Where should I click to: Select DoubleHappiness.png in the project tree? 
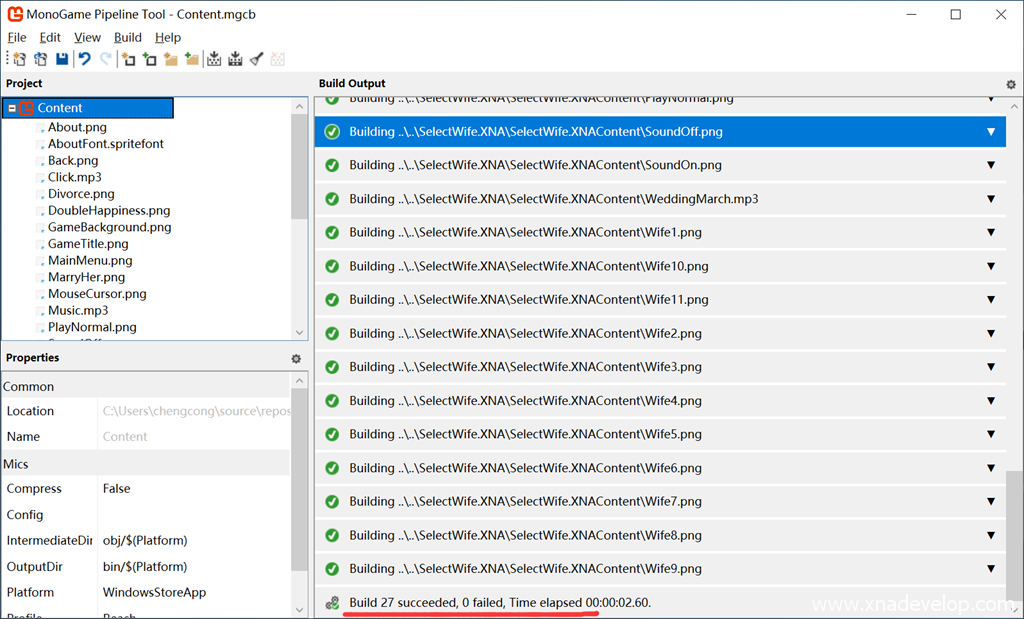(x=109, y=211)
